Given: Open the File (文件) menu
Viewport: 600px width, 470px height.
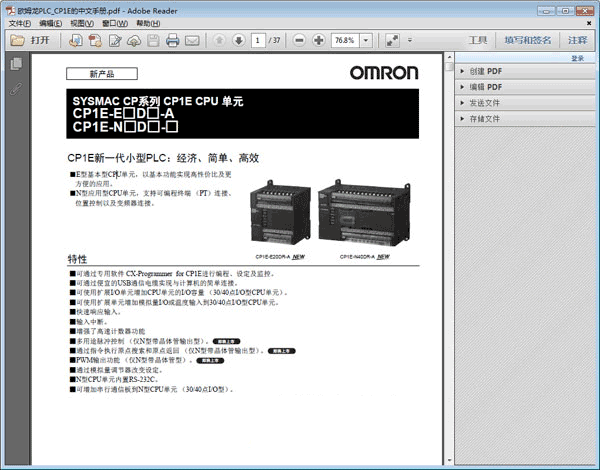Looking at the screenshot, I should [x=20, y=23].
